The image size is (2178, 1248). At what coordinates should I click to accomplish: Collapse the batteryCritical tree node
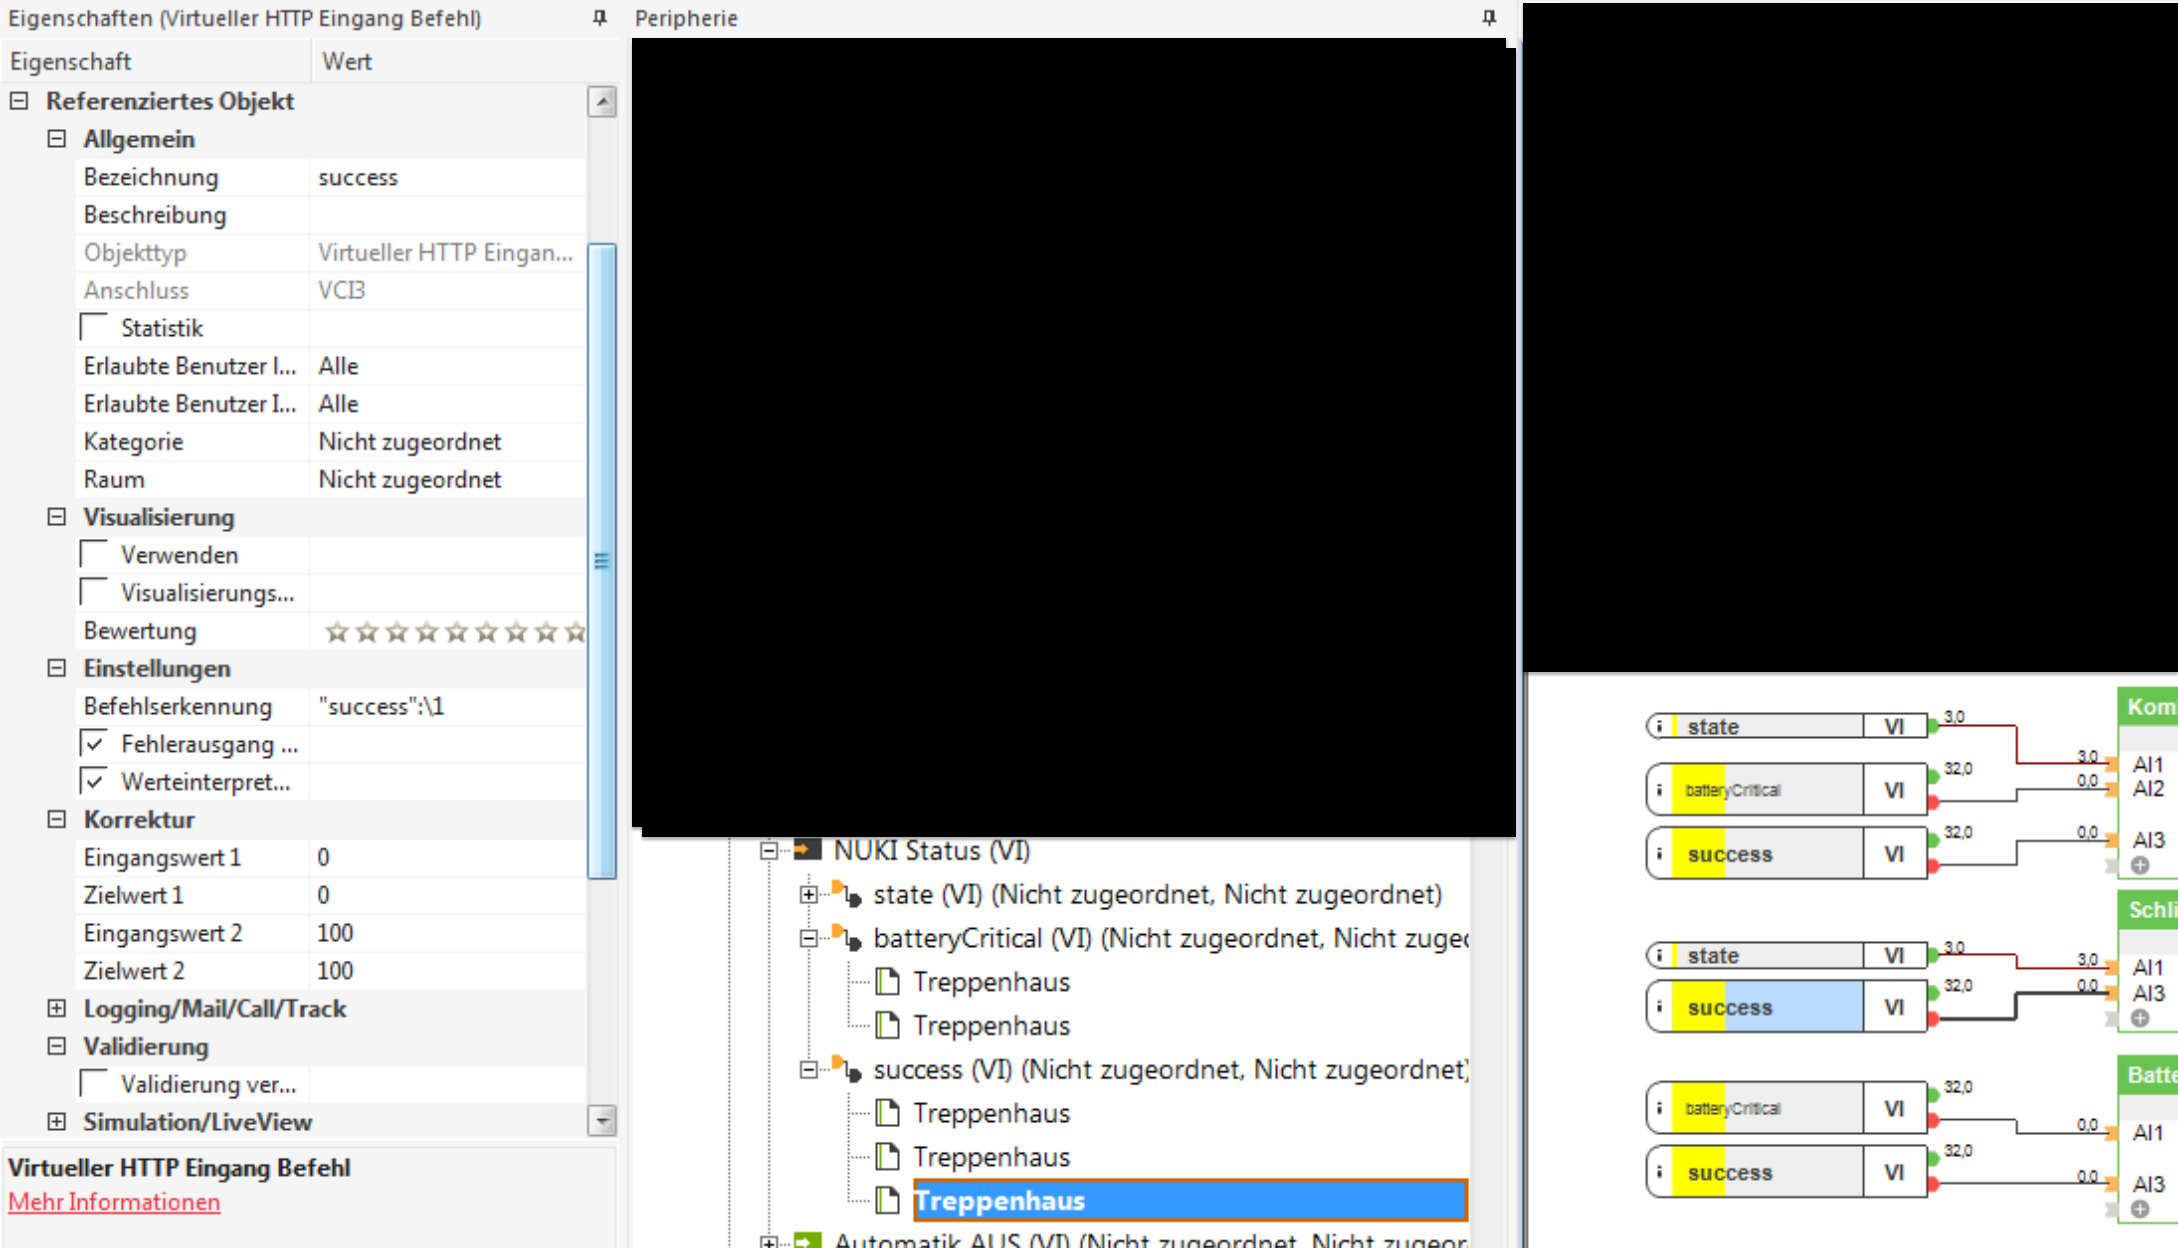(x=809, y=938)
